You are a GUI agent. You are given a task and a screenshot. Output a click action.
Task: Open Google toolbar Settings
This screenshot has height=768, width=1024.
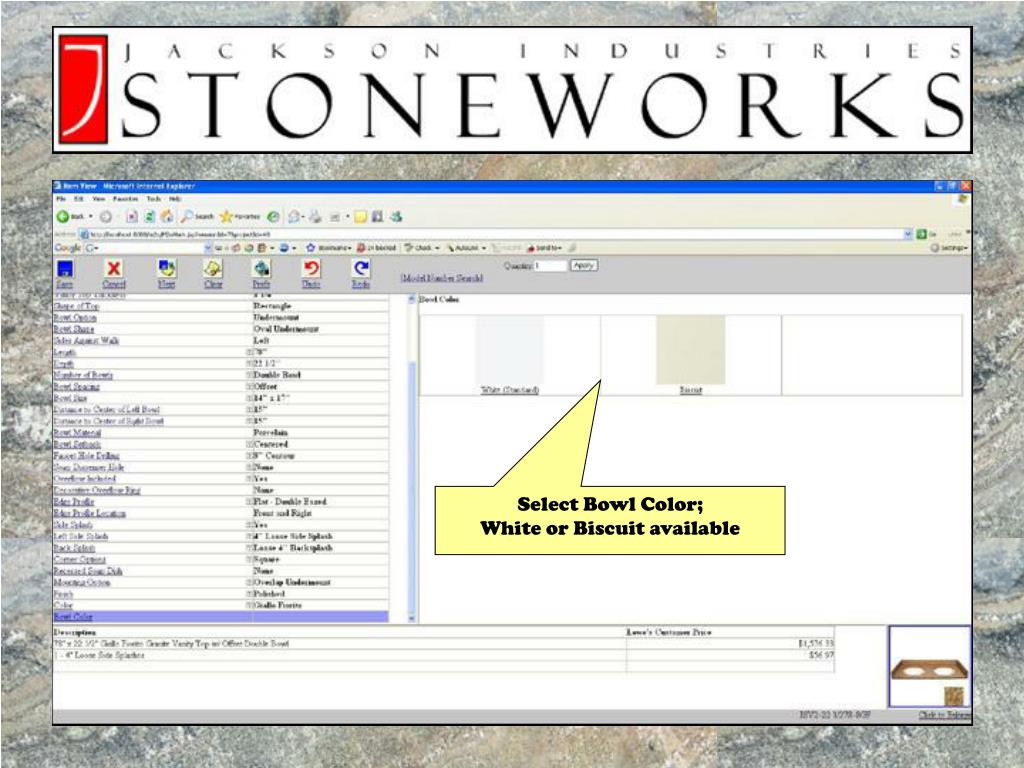point(950,248)
